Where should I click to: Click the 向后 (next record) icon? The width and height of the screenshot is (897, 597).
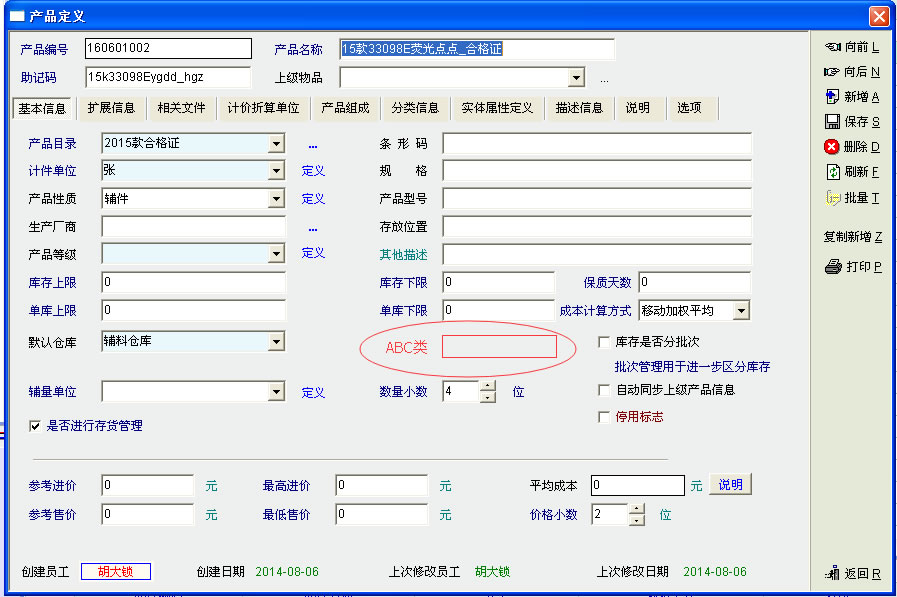point(832,72)
